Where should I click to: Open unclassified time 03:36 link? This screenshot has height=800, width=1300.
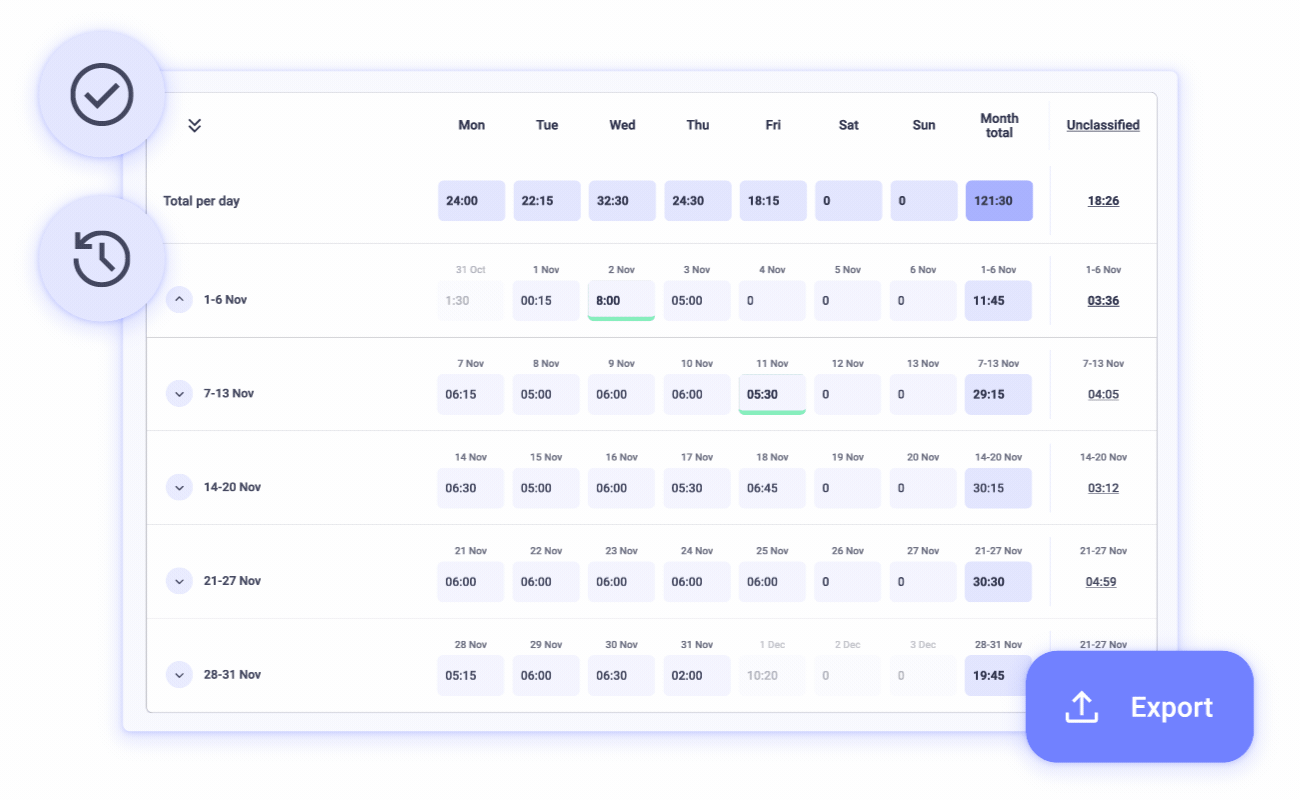coord(1103,301)
